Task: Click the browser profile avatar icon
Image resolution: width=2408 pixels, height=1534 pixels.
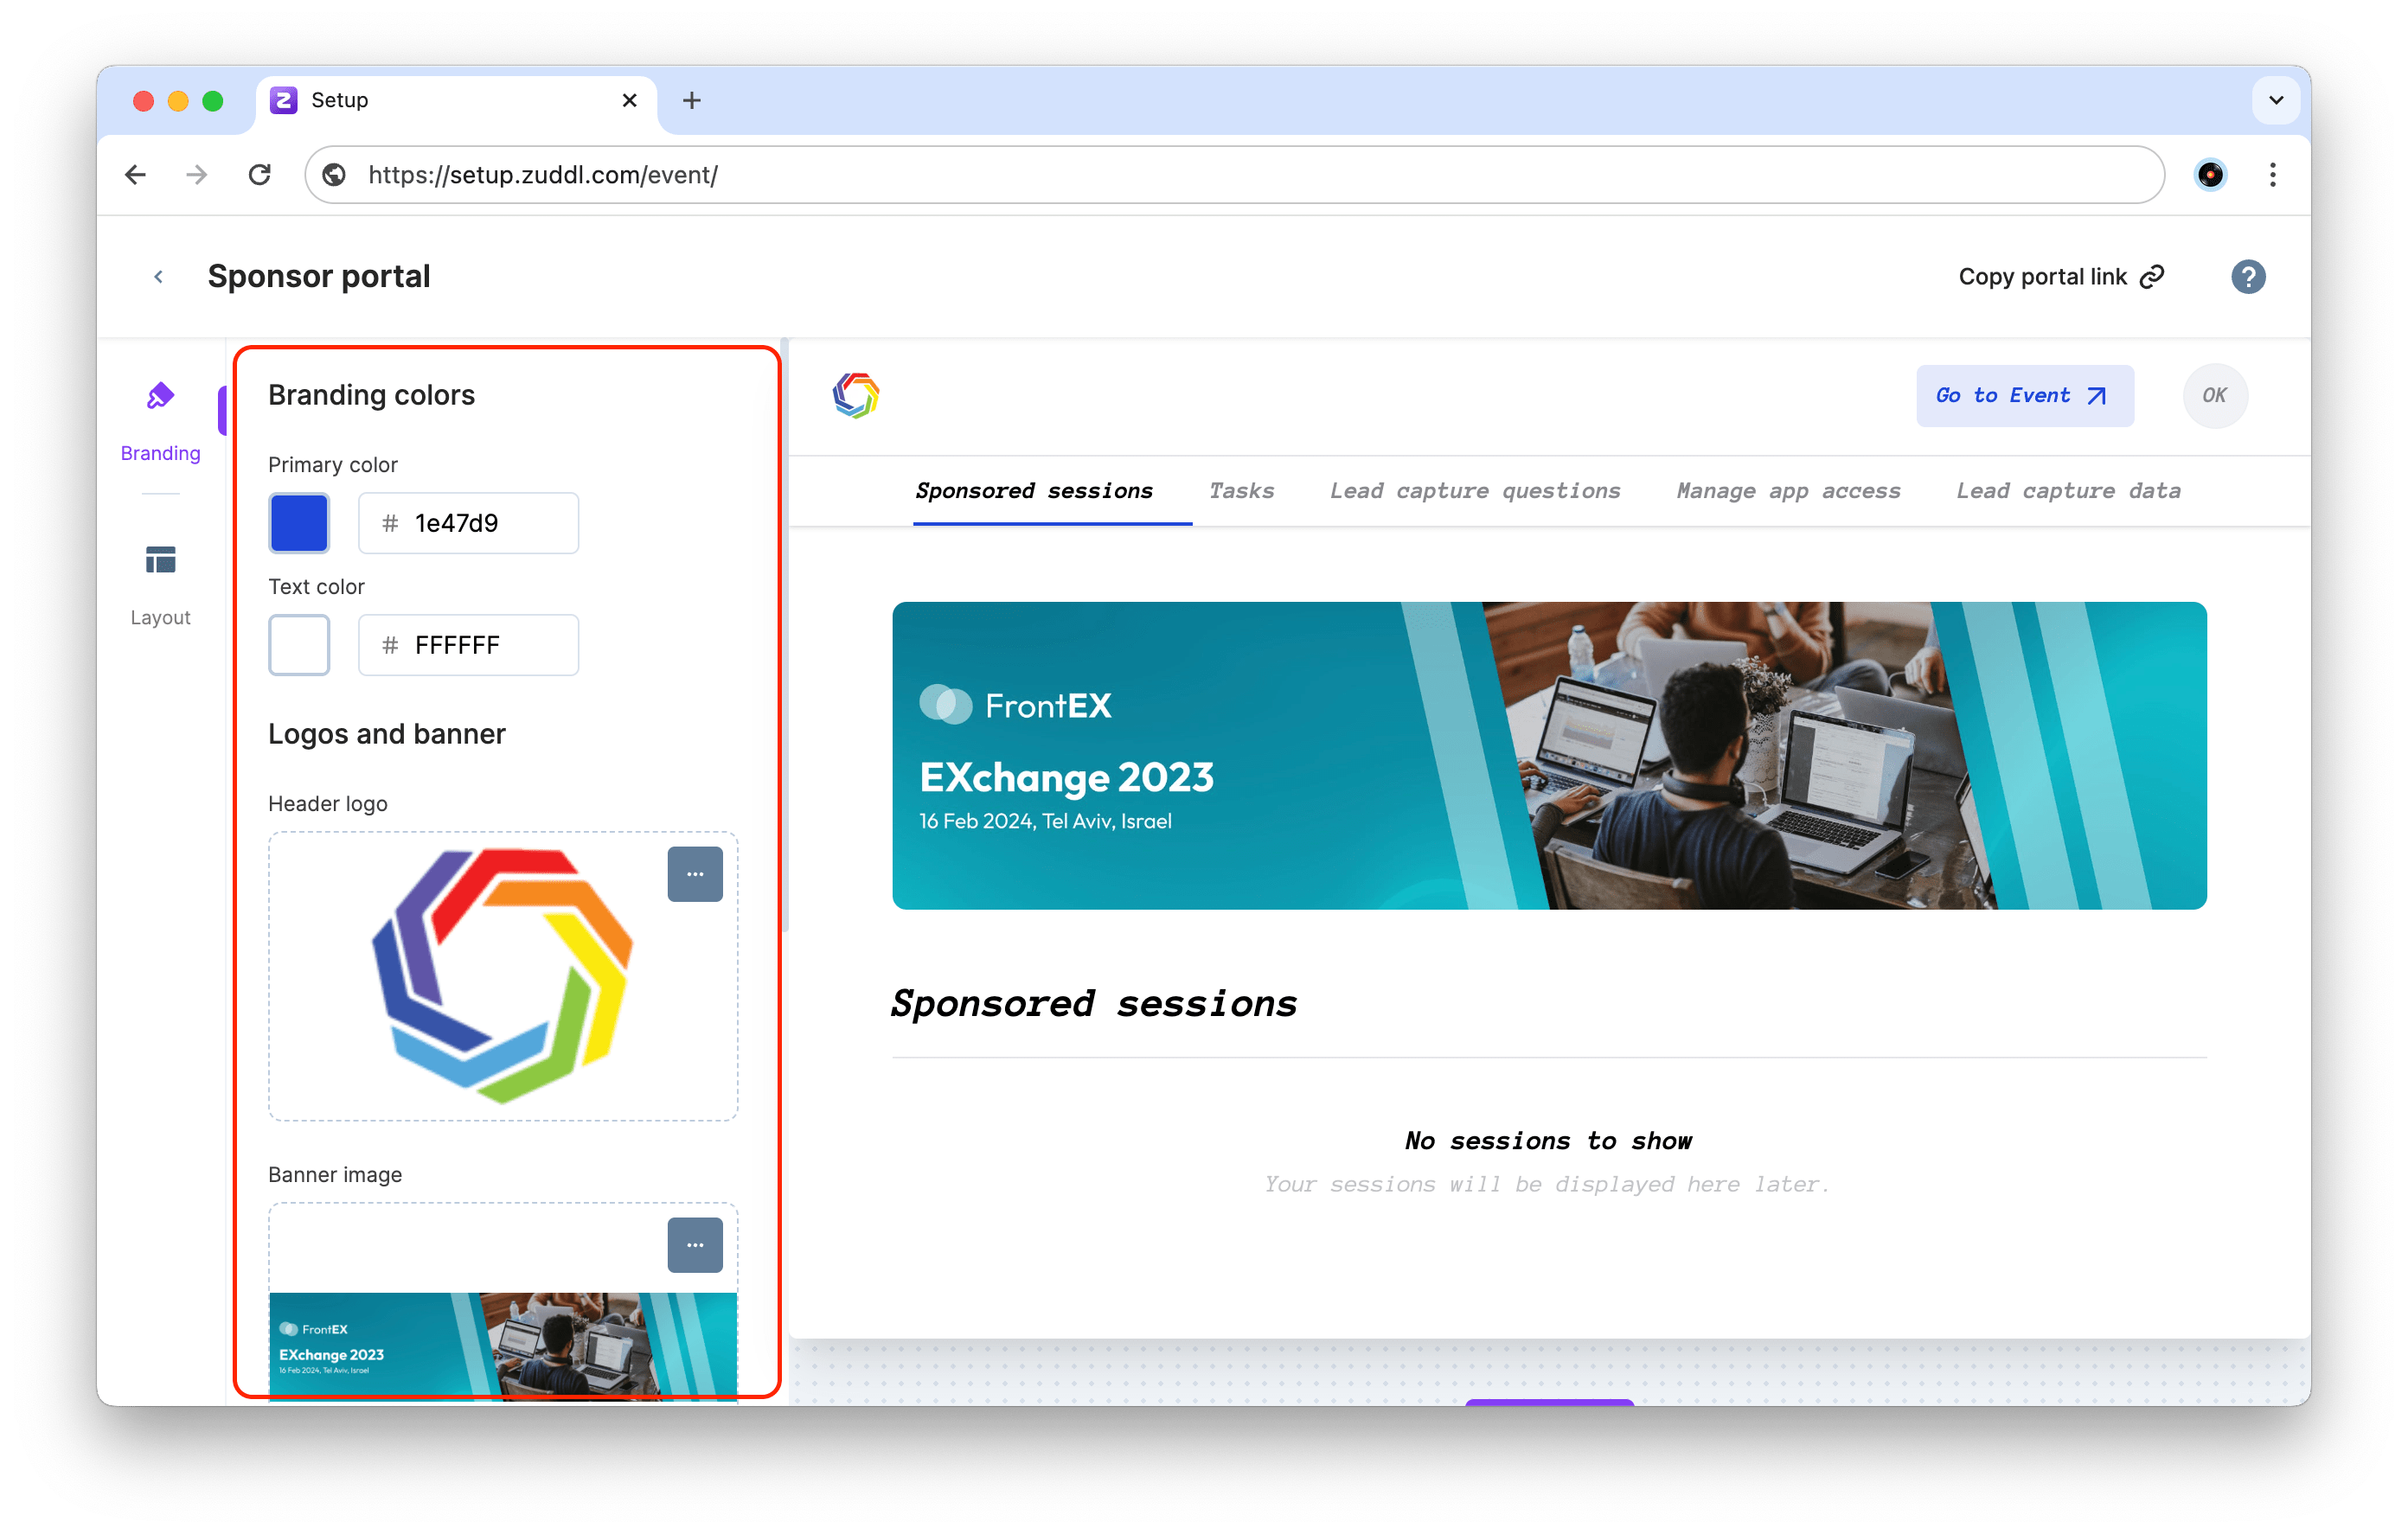Action: [2210, 174]
